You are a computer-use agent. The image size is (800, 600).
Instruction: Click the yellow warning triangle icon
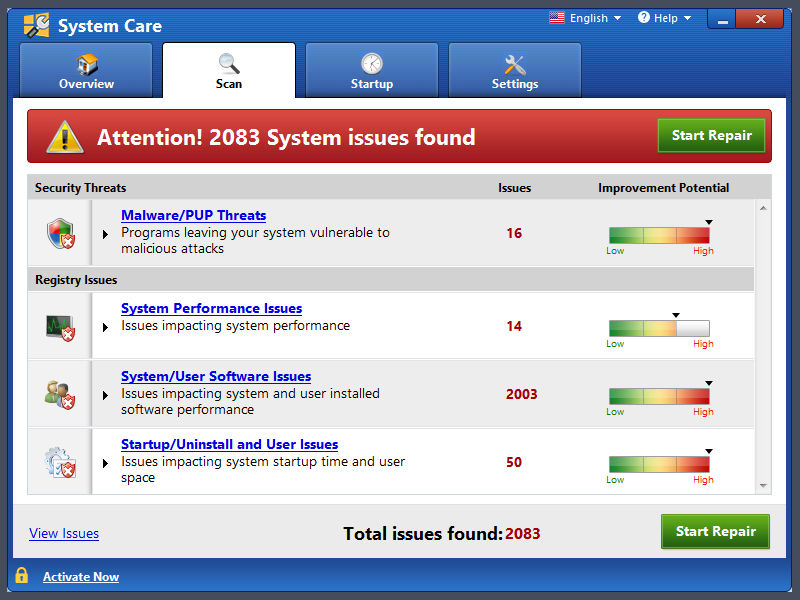[x=64, y=136]
